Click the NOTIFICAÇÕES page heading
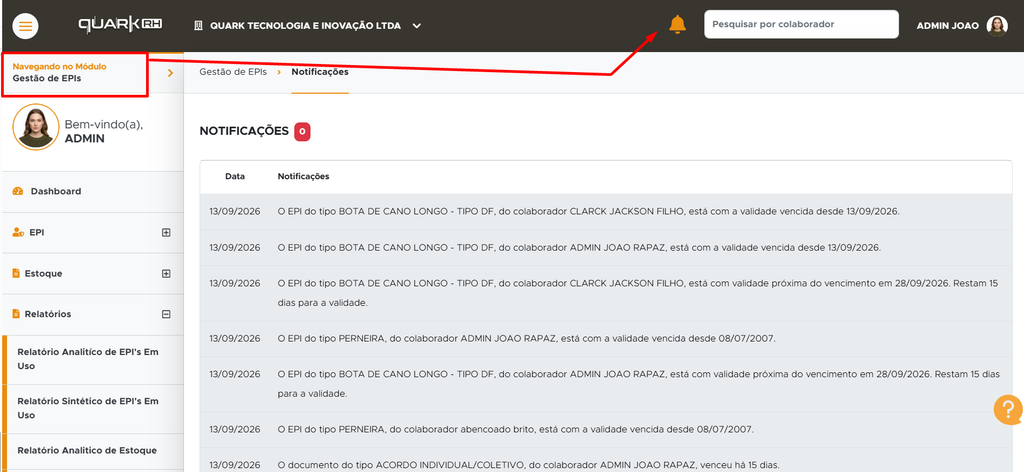Viewport: 1024px width, 472px height. [244, 131]
